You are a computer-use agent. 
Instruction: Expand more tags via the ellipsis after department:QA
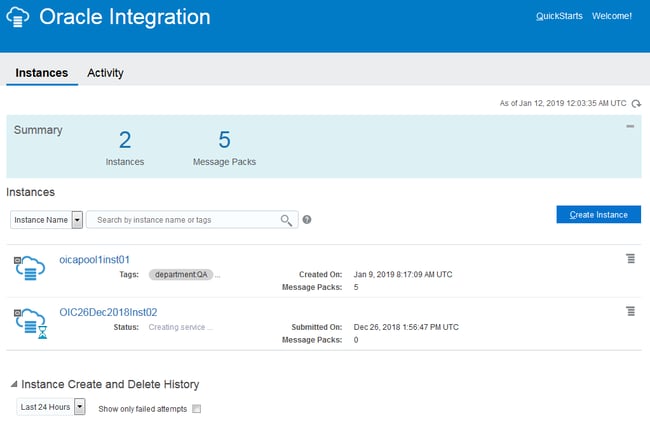[x=218, y=275]
